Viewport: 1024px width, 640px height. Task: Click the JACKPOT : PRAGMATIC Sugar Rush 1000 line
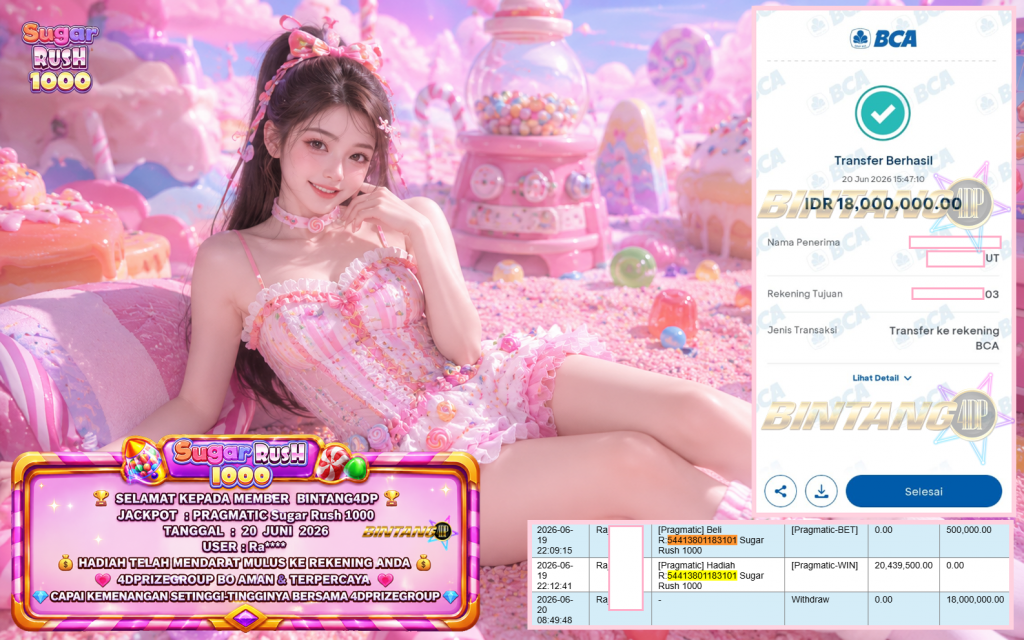(x=246, y=515)
